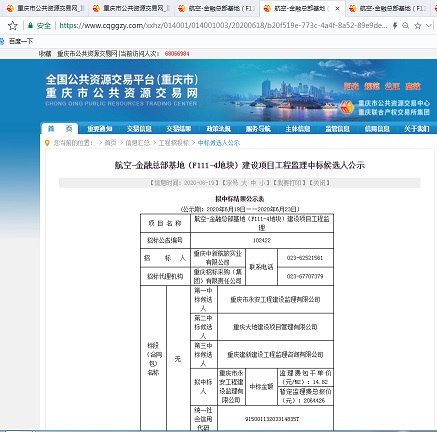Click 重庆市永安工程建设监理有限公司 first candidate cell
The height and width of the screenshot is (432, 437).
pos(275,299)
